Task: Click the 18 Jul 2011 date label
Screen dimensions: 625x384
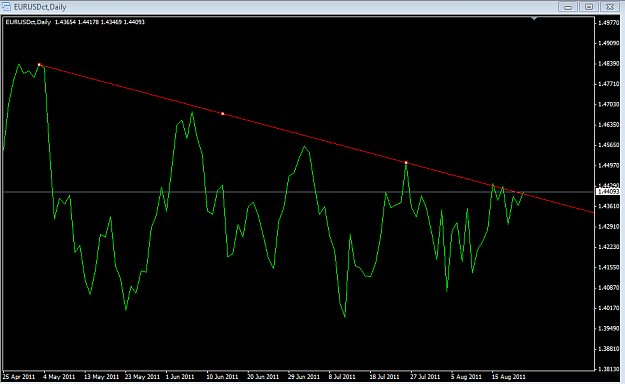Action: [x=384, y=377]
